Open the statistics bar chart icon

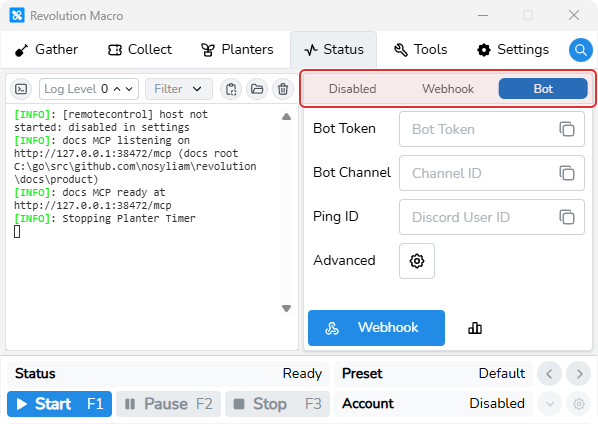click(475, 328)
